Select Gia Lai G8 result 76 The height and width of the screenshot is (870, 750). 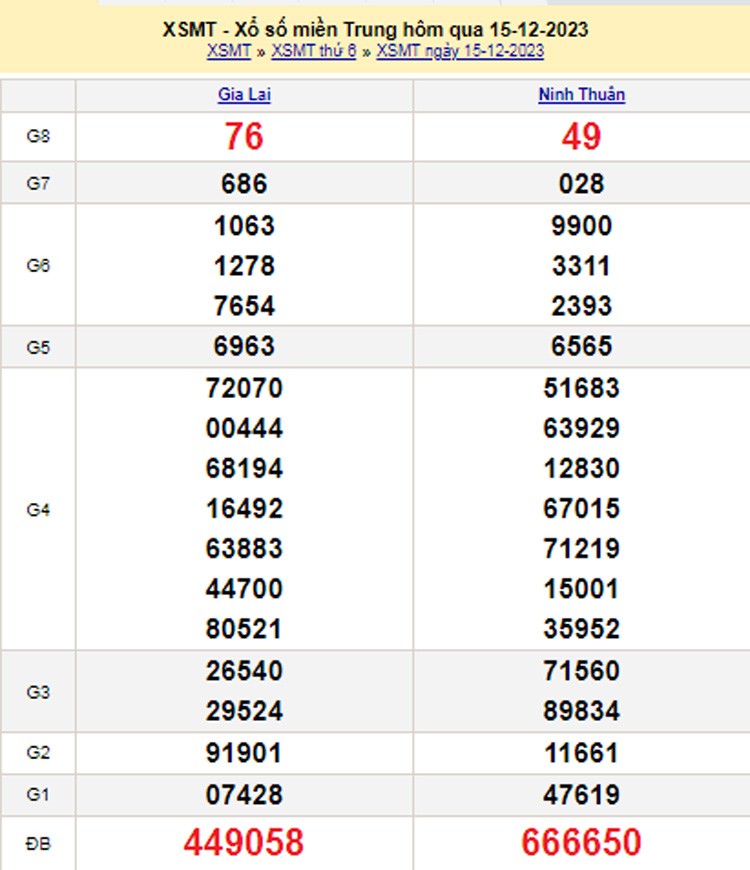244,137
